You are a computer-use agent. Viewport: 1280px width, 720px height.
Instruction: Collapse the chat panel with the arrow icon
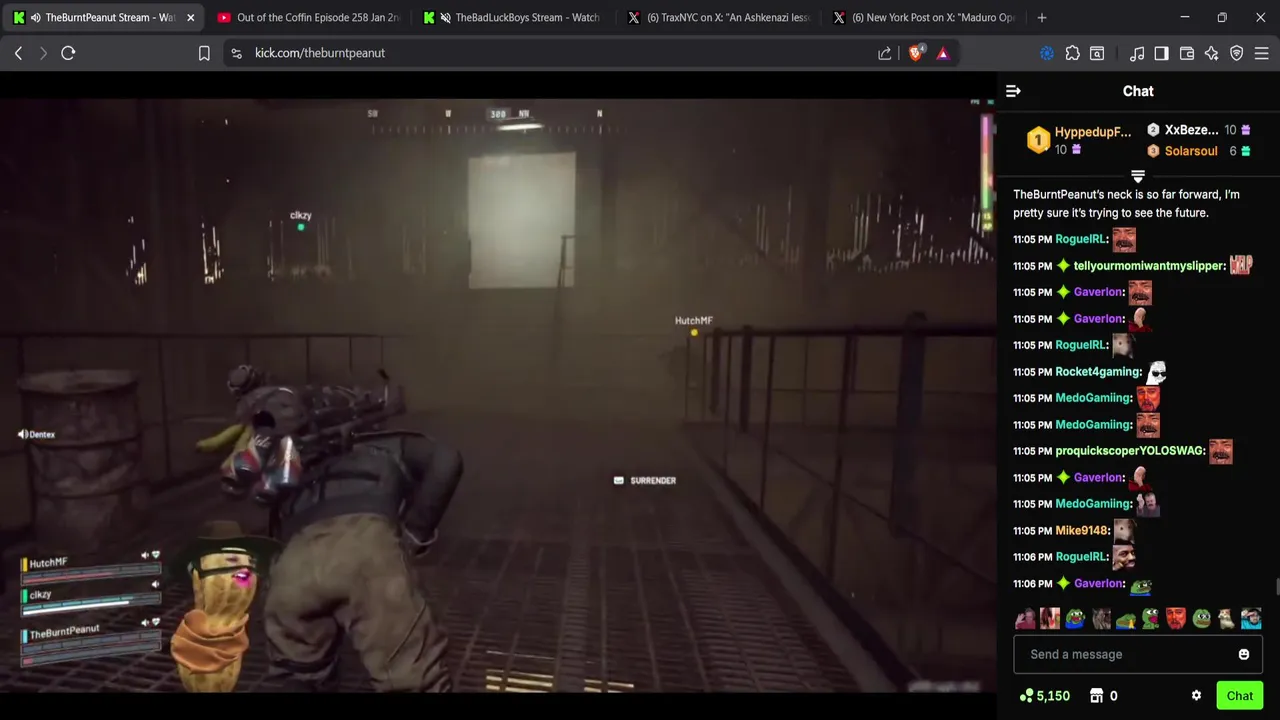[1013, 91]
